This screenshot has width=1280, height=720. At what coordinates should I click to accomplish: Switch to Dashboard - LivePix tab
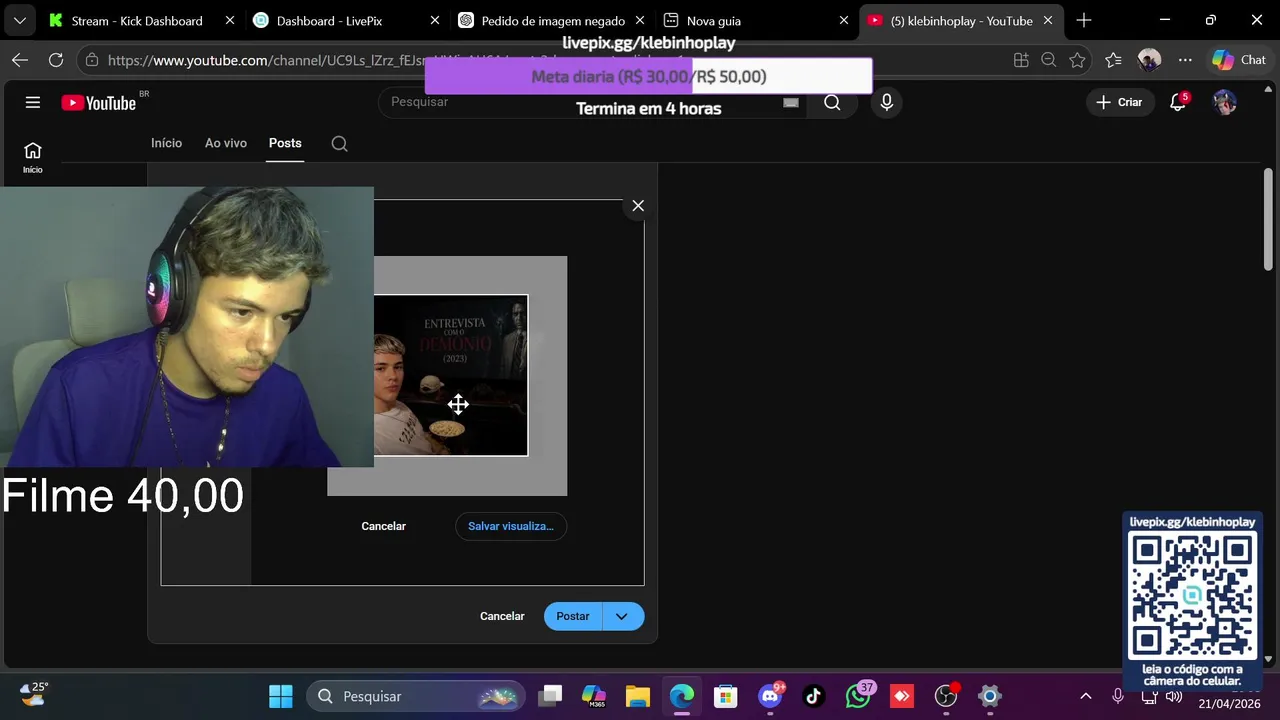[332, 20]
